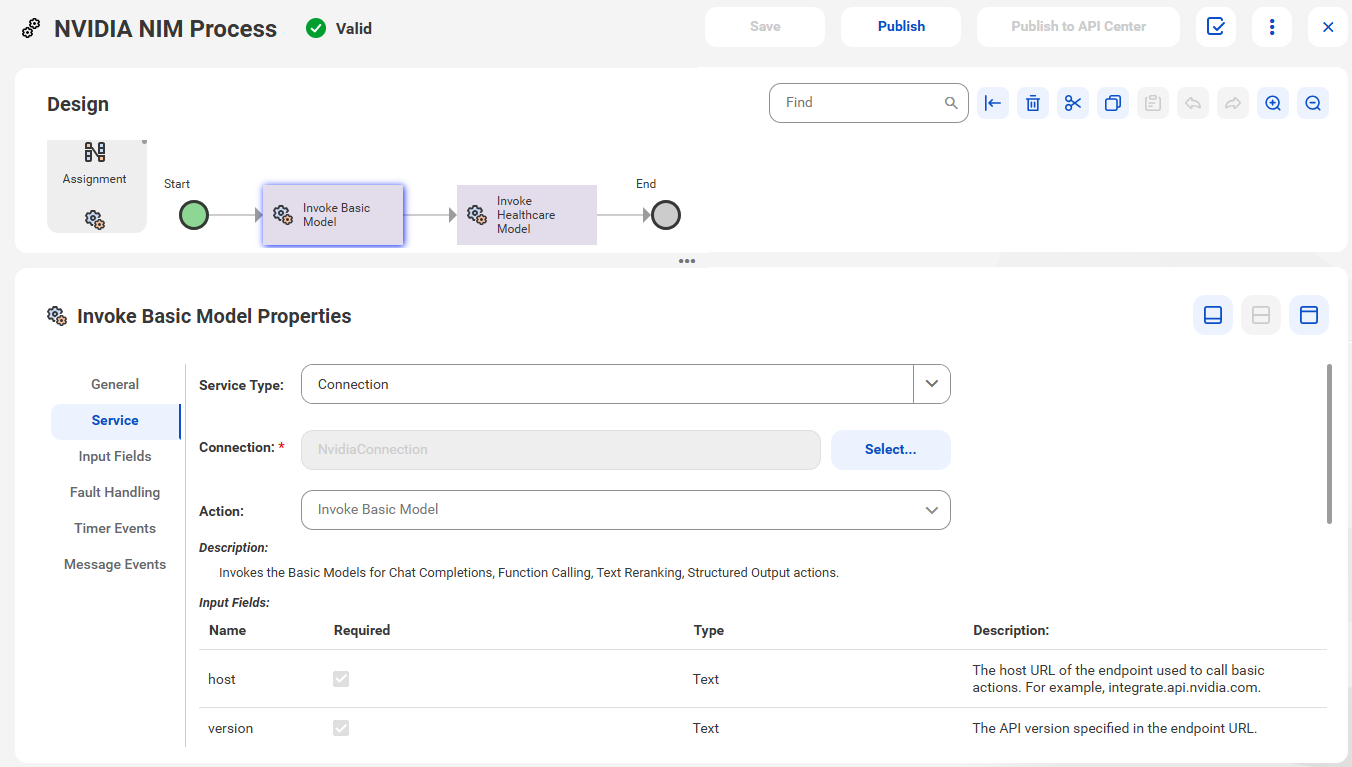Click the 'version' field name cell
Viewport: 1352px width, 767px height.
click(230, 728)
